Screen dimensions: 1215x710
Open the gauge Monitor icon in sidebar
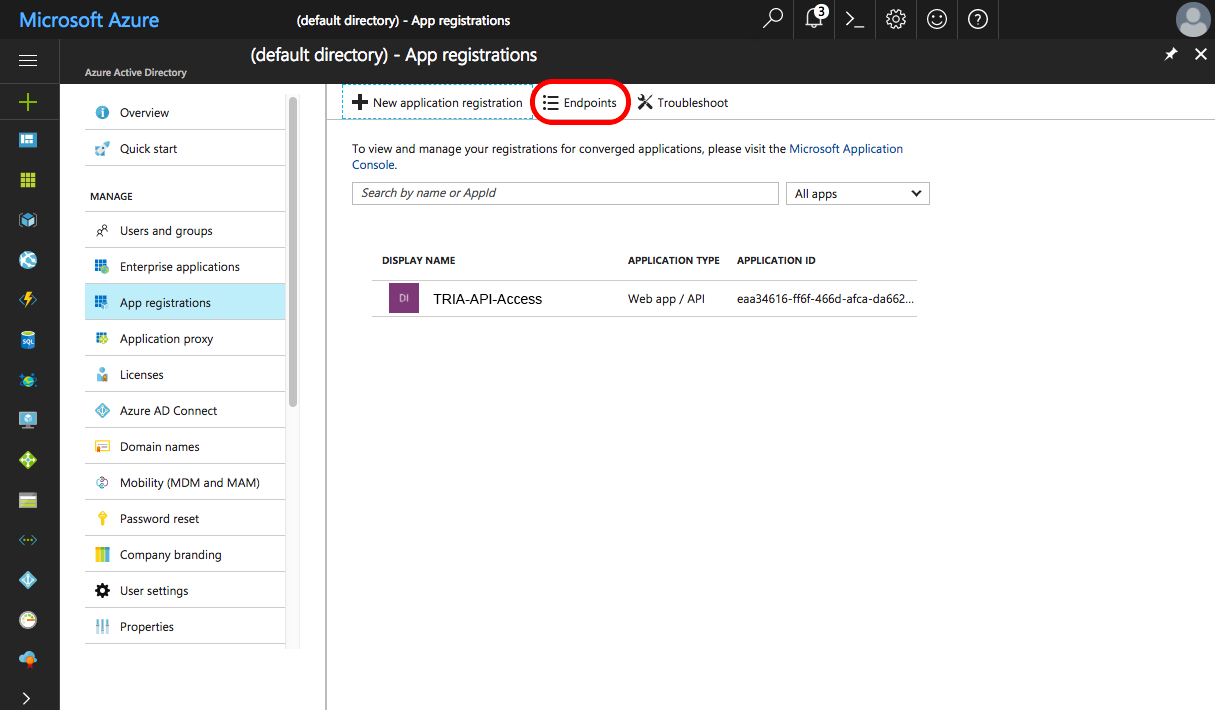click(x=28, y=620)
